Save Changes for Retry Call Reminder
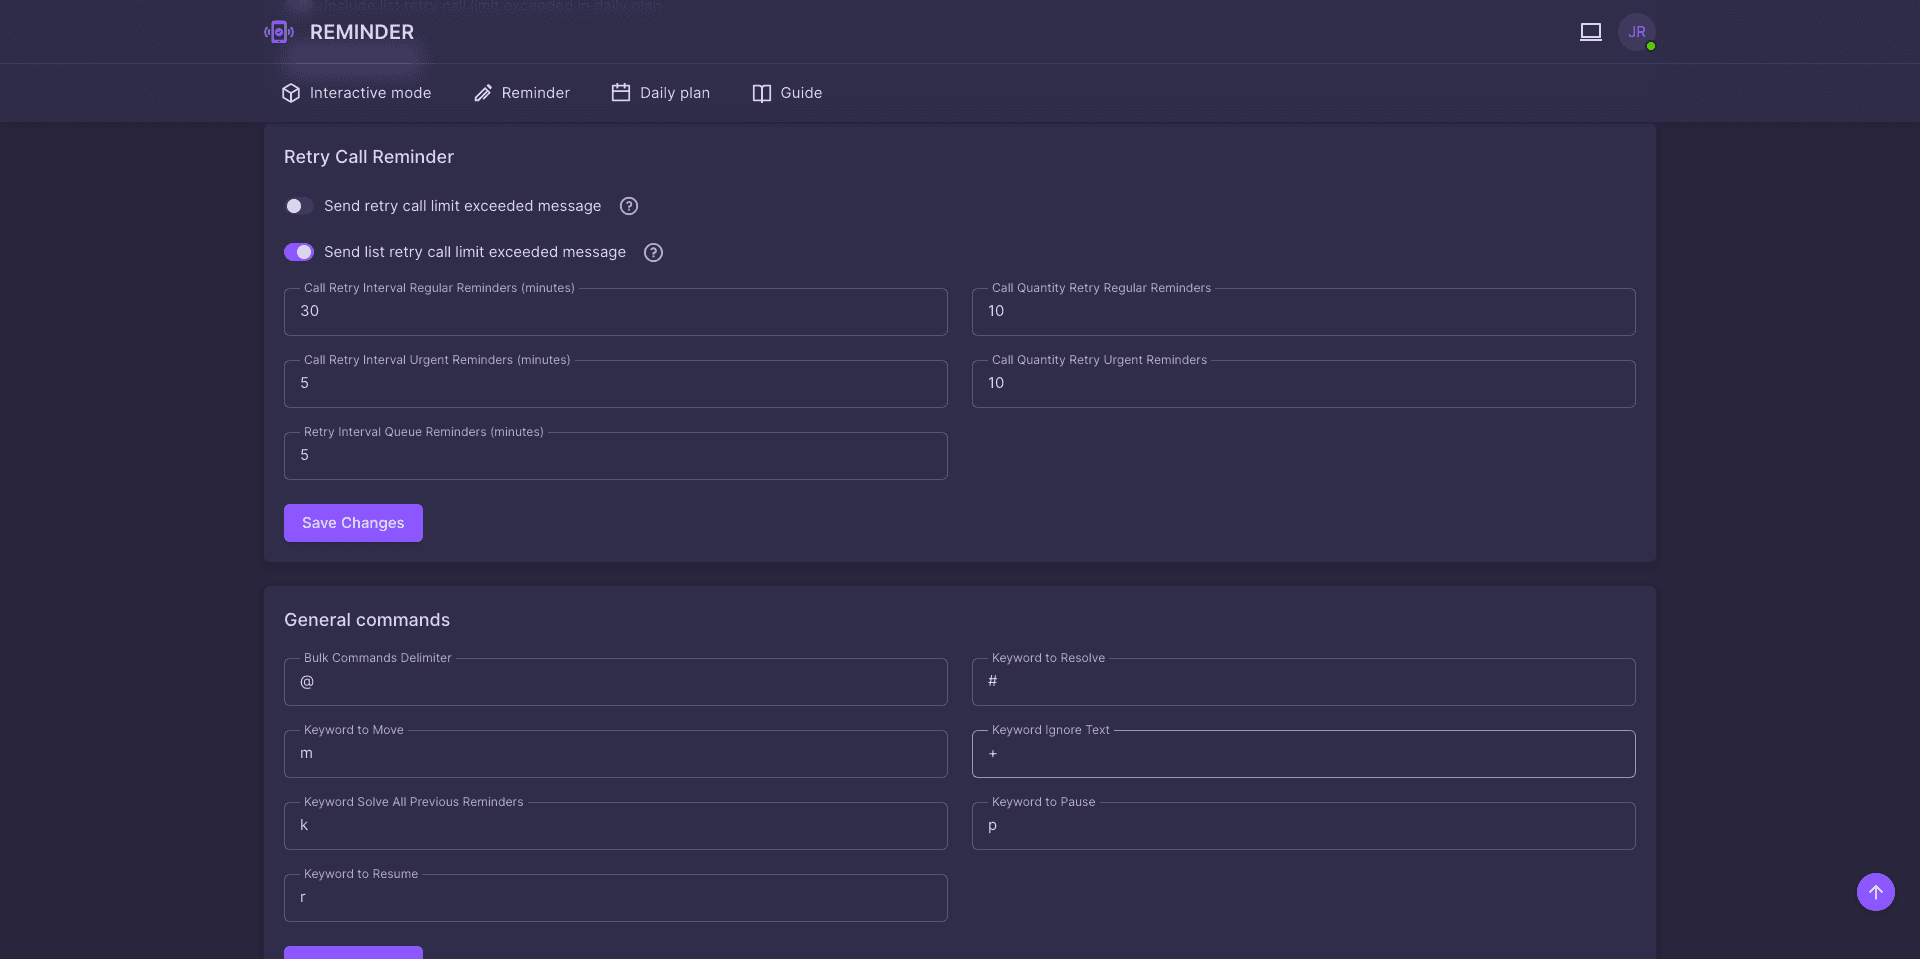1920x959 pixels. [353, 523]
